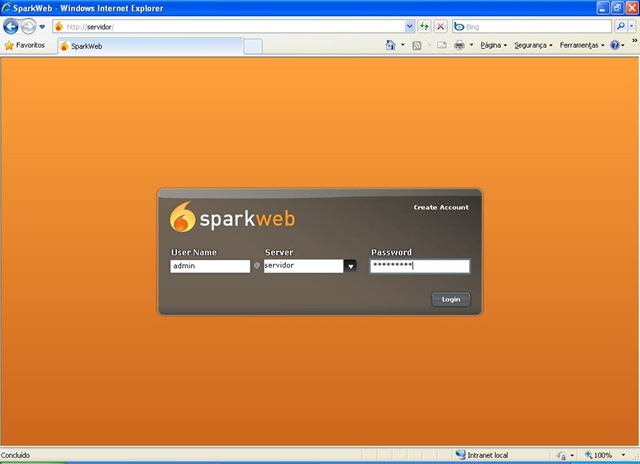Open the Página menu

(493, 45)
